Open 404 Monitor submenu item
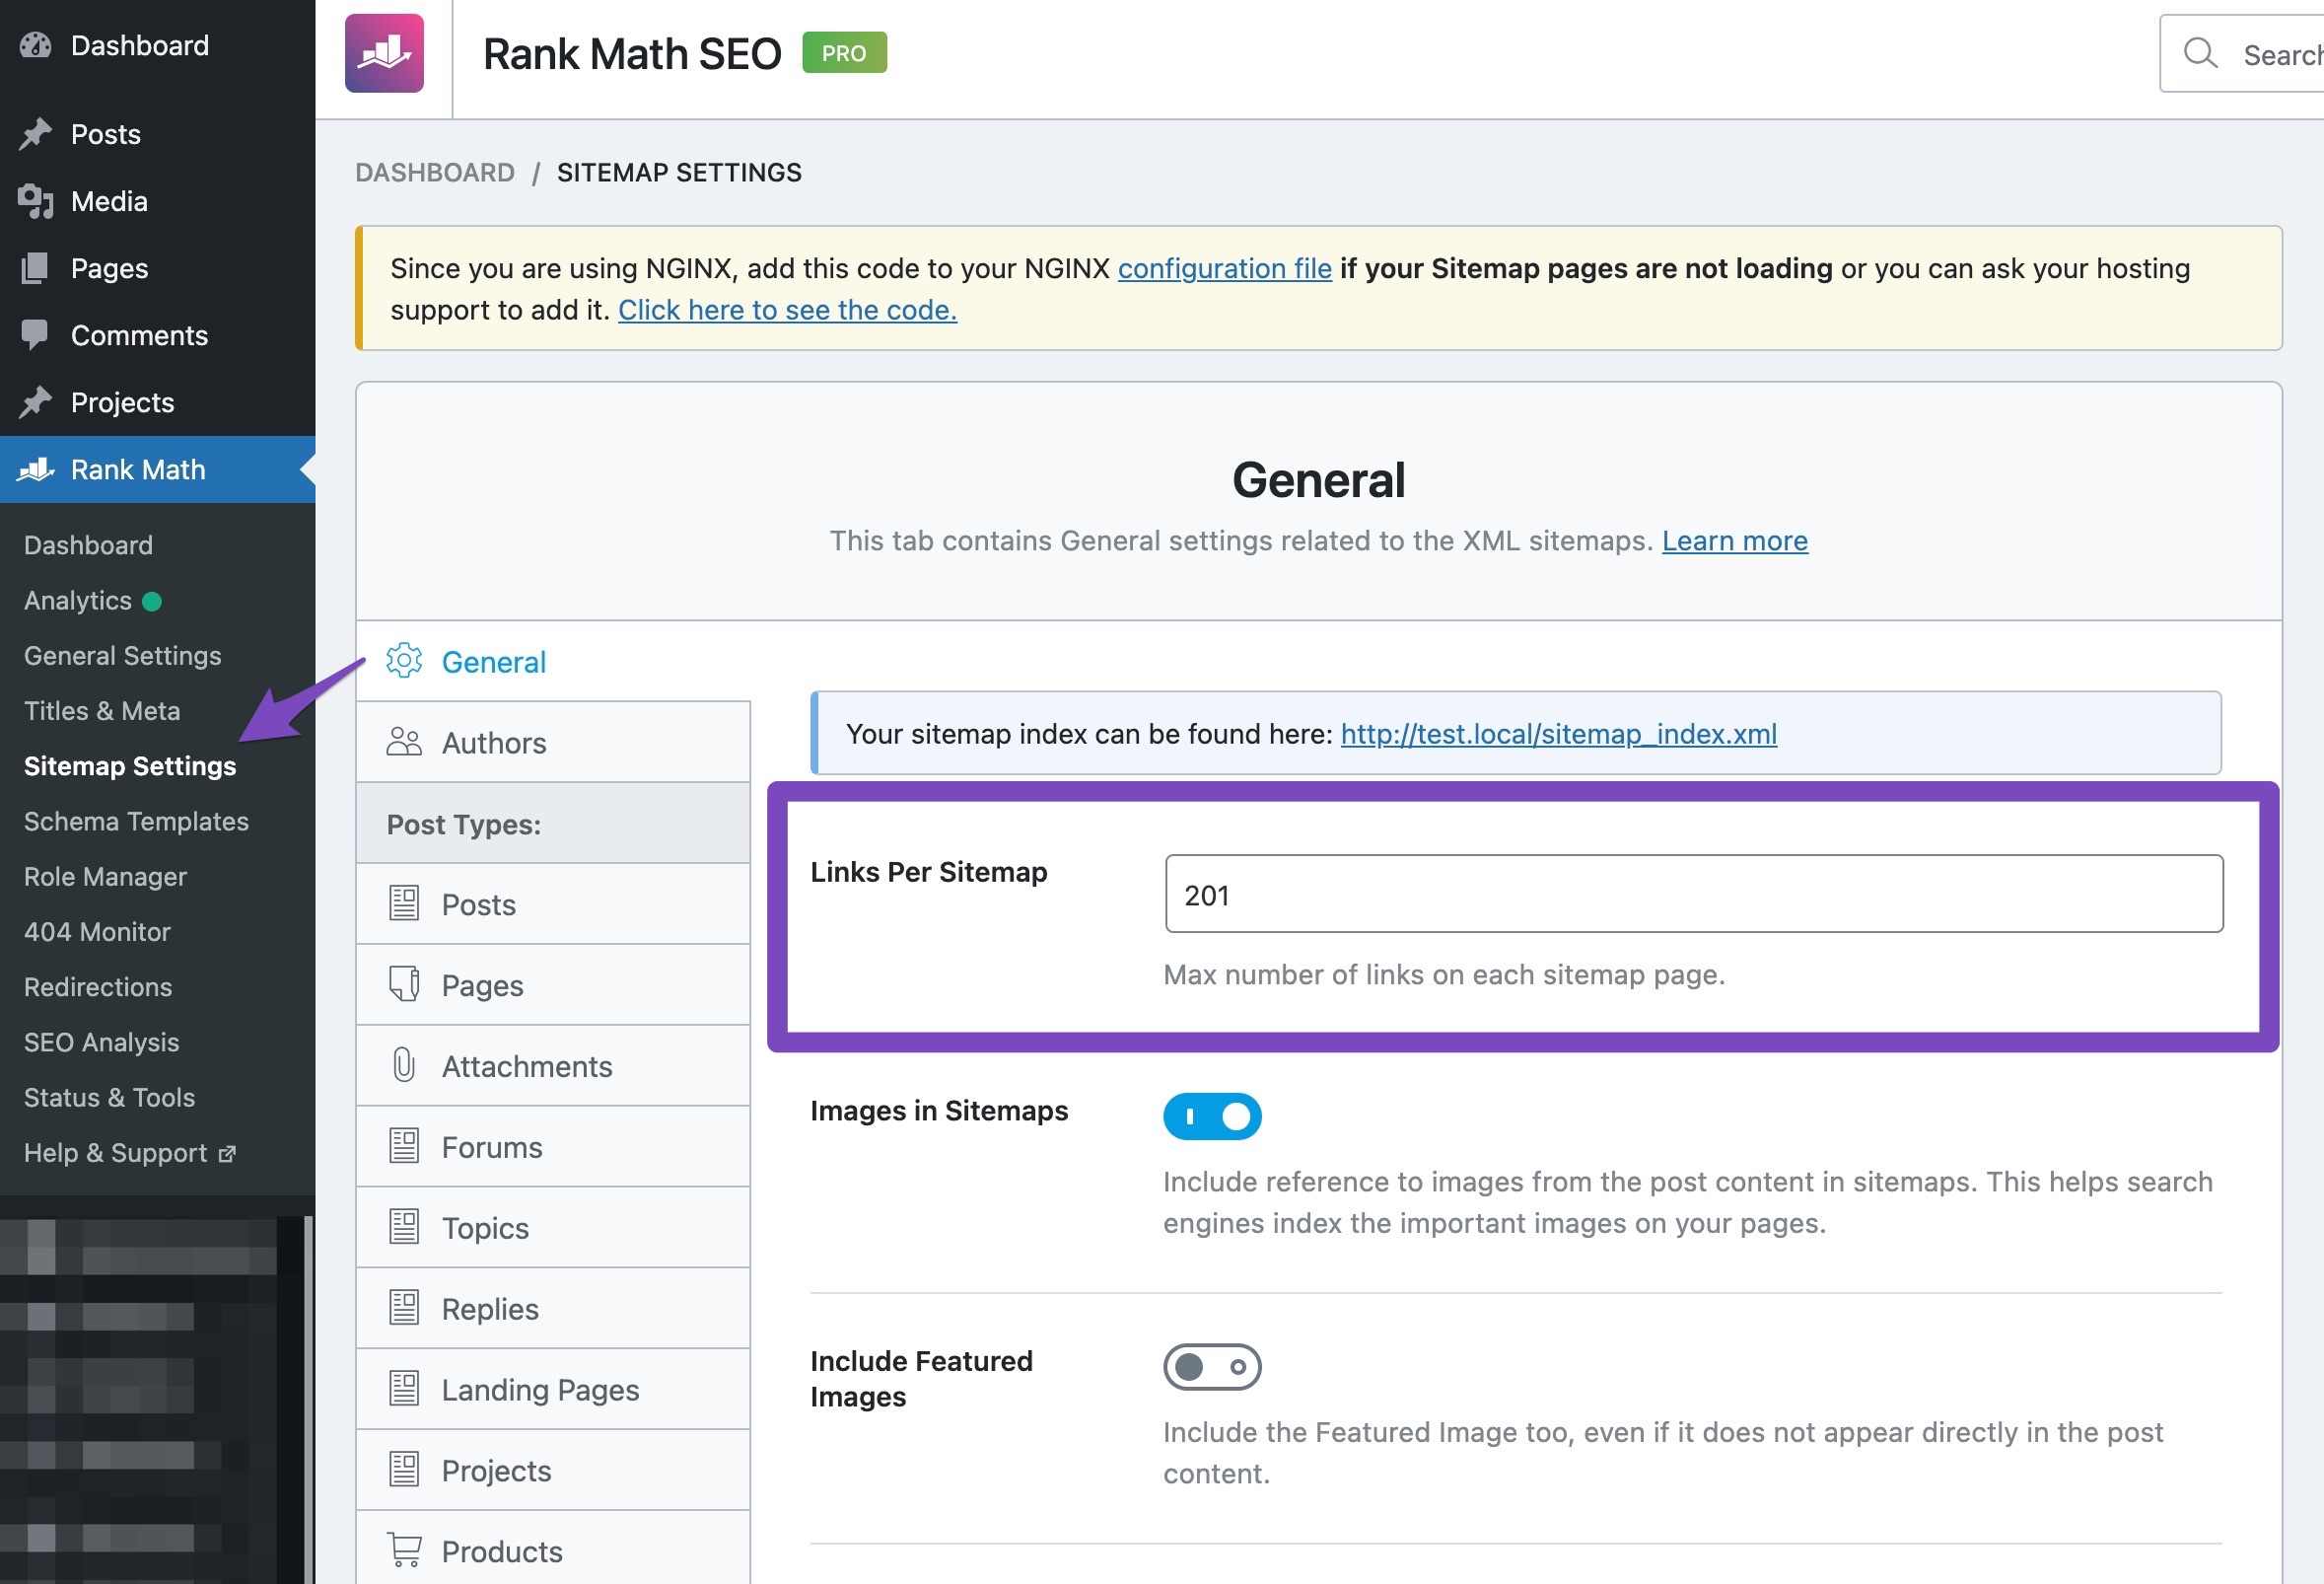 [97, 932]
